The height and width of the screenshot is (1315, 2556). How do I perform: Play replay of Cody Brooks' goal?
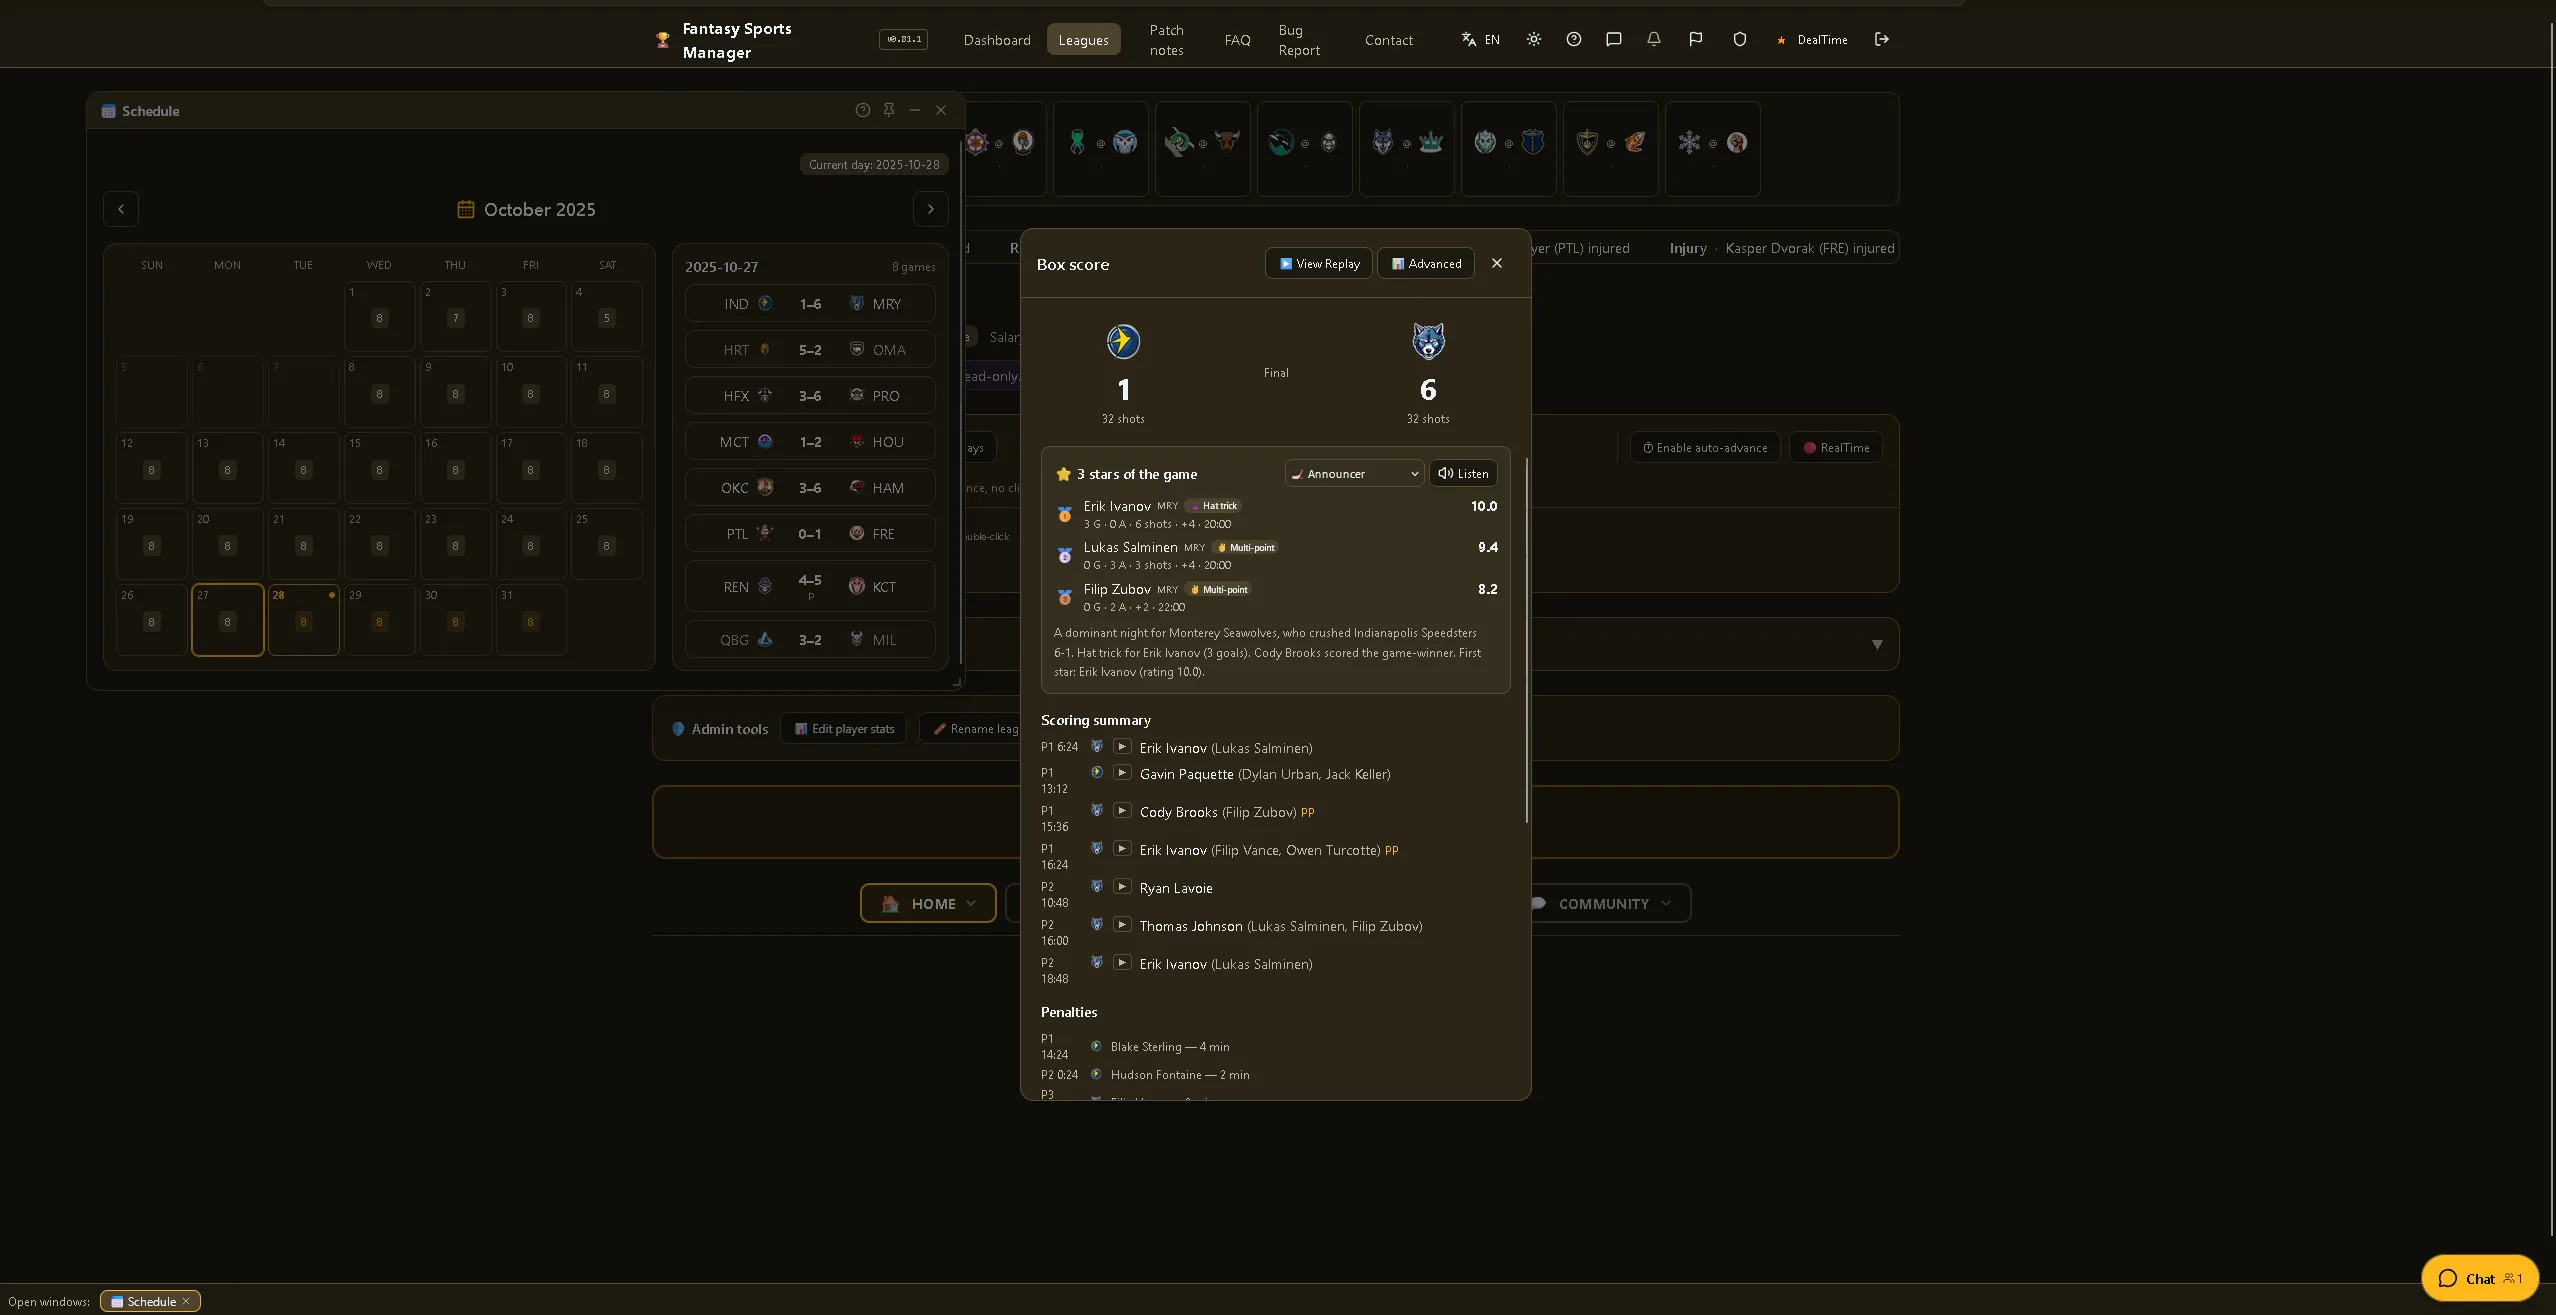point(1122,811)
